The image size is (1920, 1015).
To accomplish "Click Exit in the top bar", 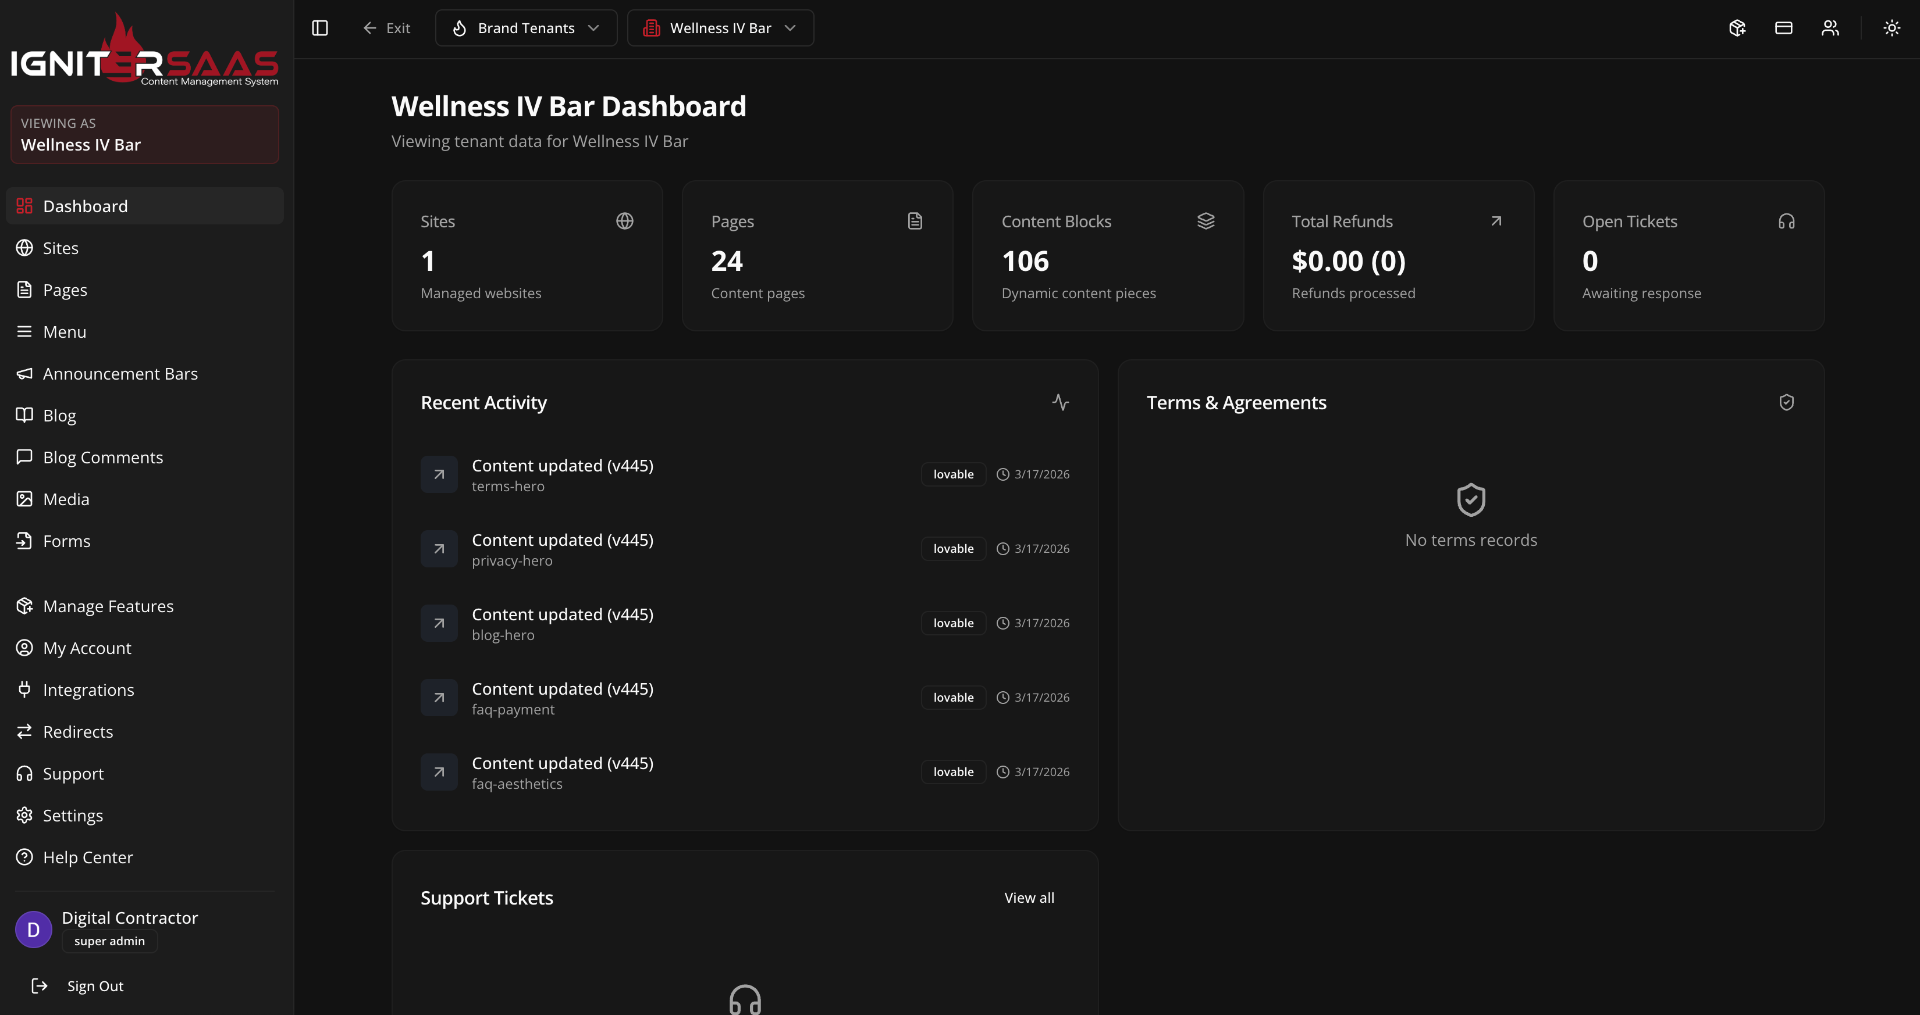I will click(388, 28).
